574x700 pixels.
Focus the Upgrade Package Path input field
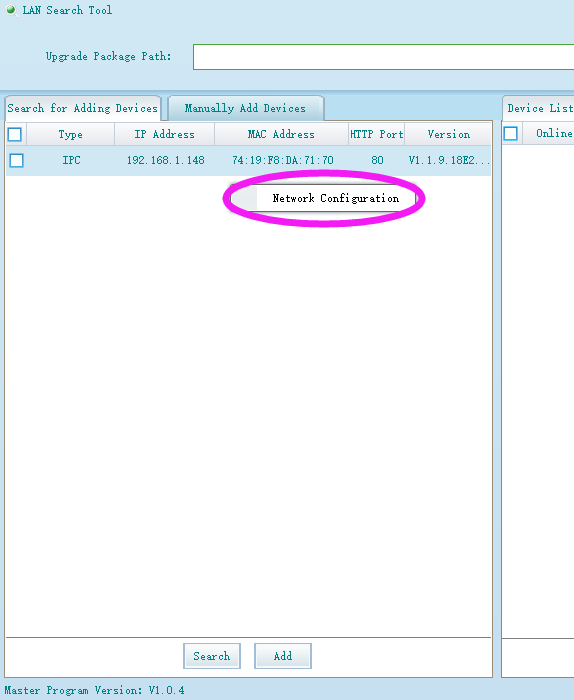(x=383, y=57)
